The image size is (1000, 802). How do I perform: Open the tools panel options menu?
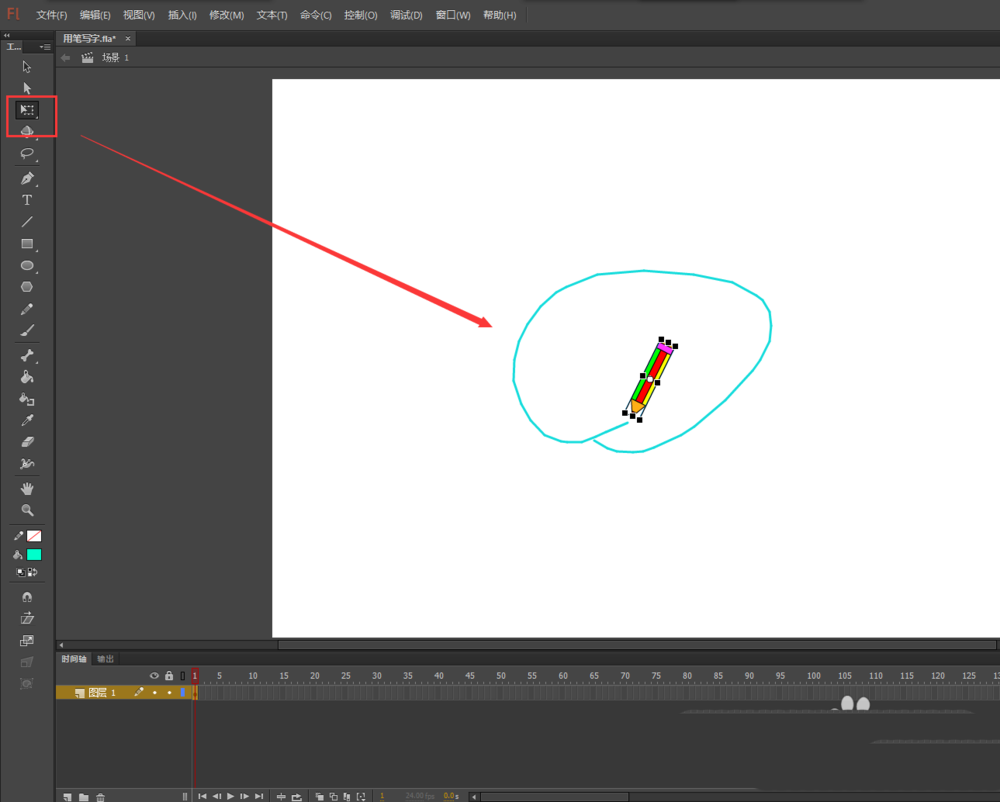[x=45, y=47]
